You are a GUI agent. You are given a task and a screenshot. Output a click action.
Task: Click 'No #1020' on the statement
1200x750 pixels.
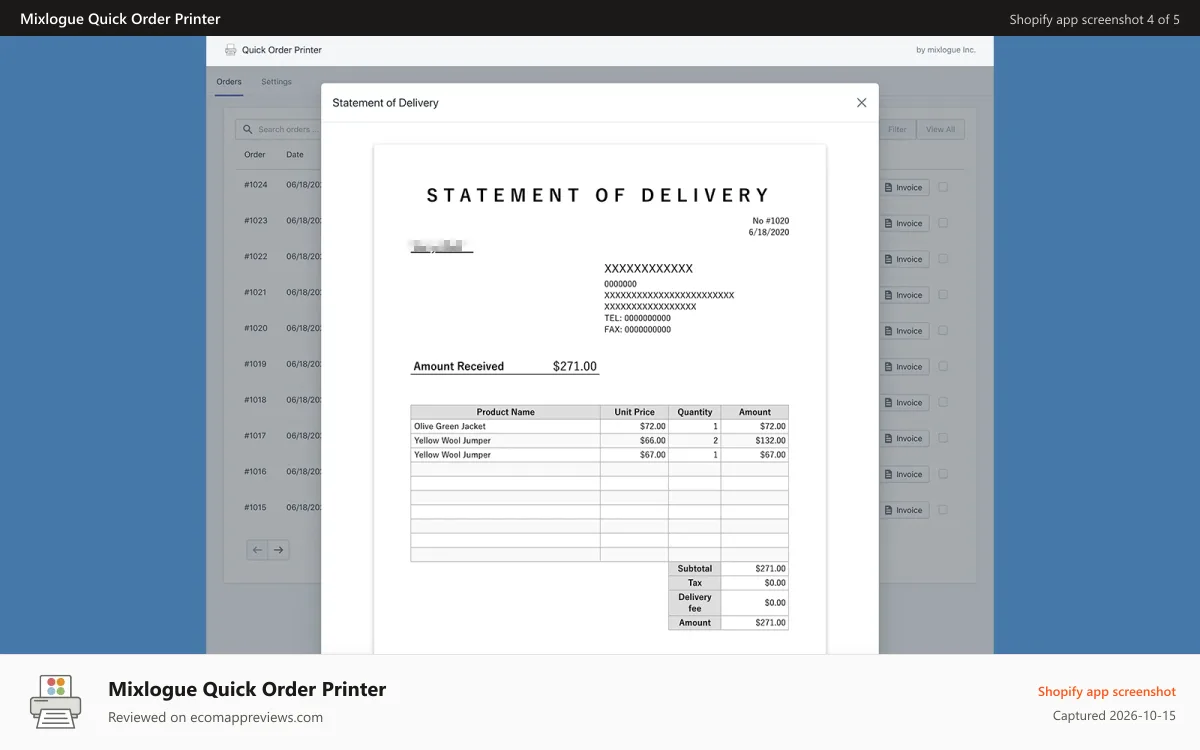click(771, 221)
